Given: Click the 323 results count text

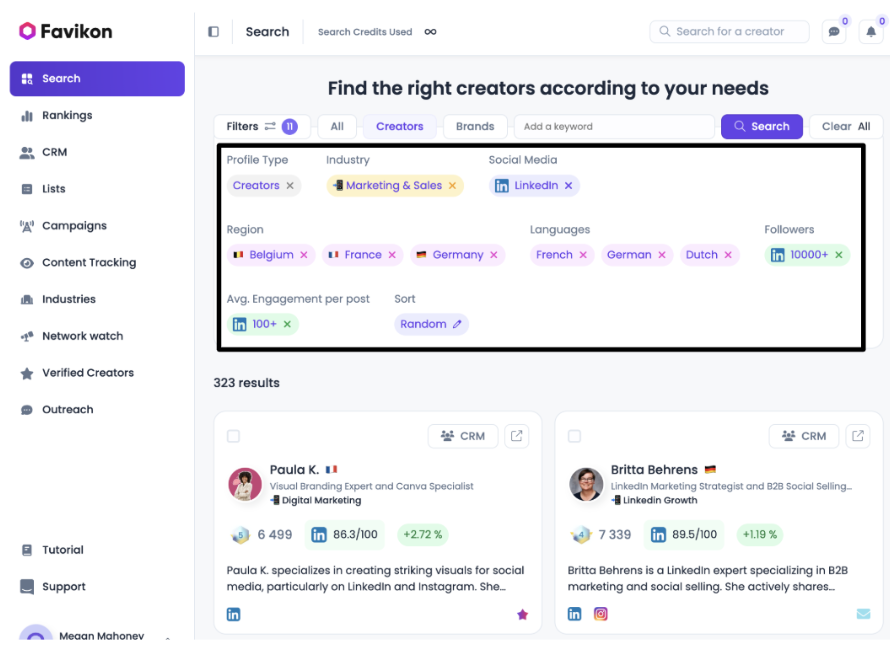Looking at the screenshot, I should [246, 383].
